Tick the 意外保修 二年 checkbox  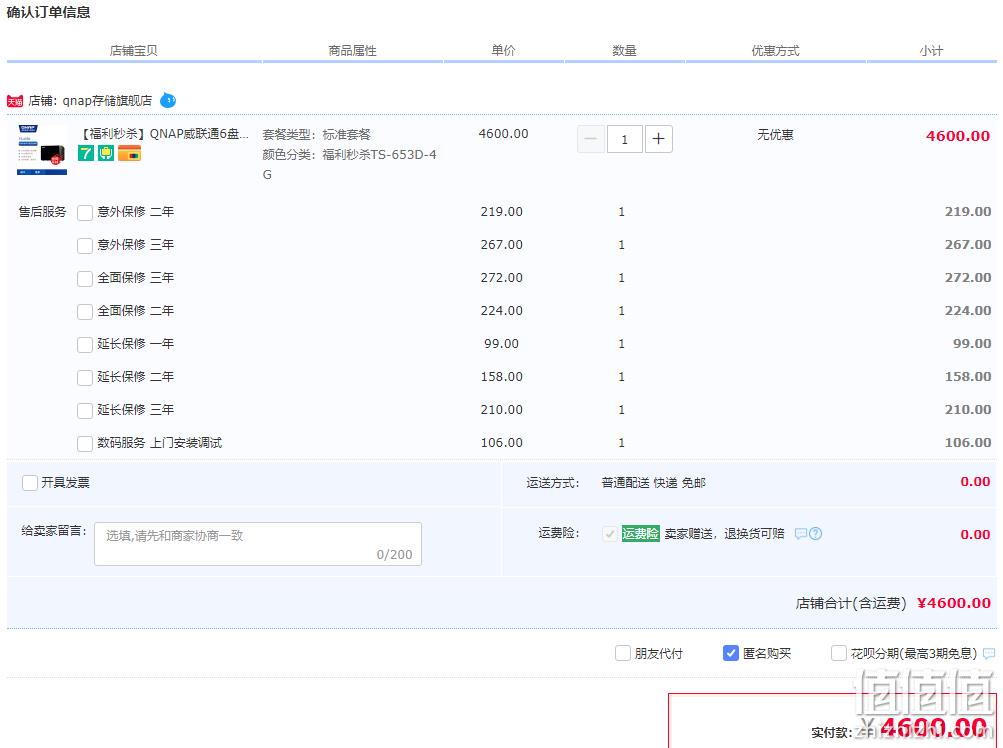coord(85,212)
